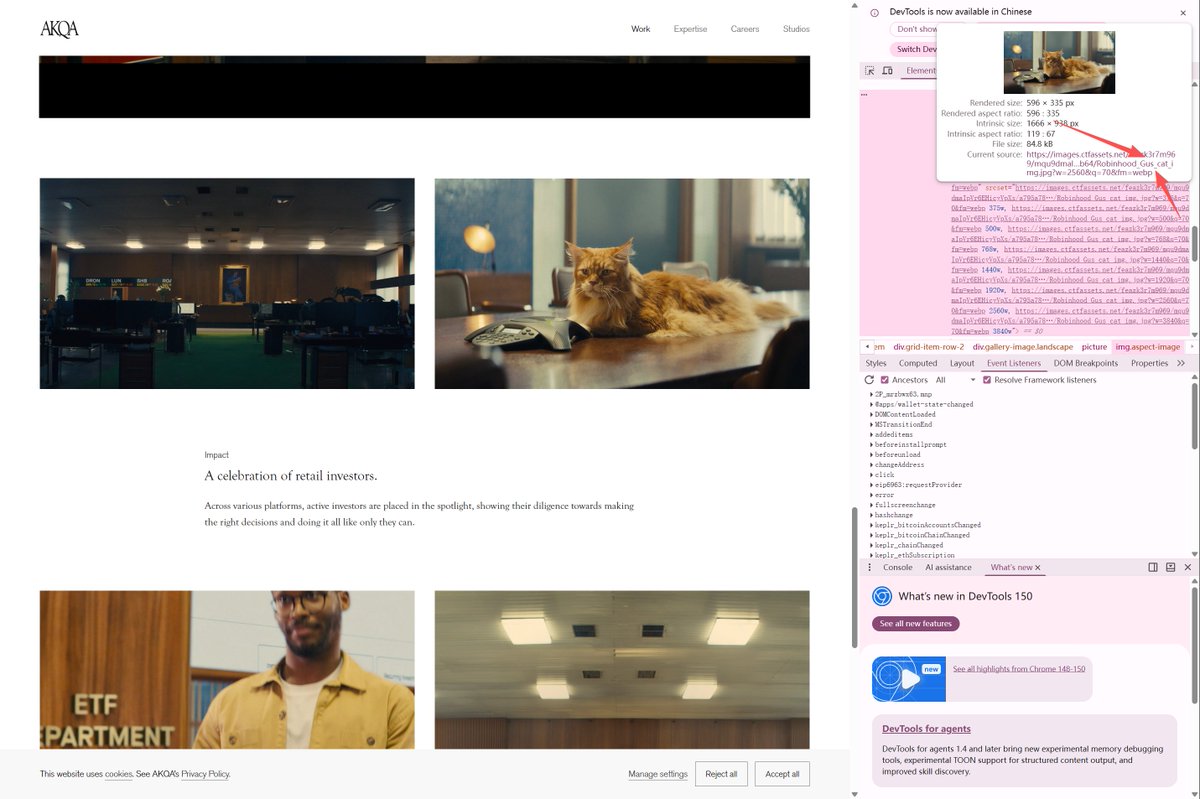1200x799 pixels.
Task: Click the Accept all cookies button
Action: pyautogui.click(x=782, y=774)
